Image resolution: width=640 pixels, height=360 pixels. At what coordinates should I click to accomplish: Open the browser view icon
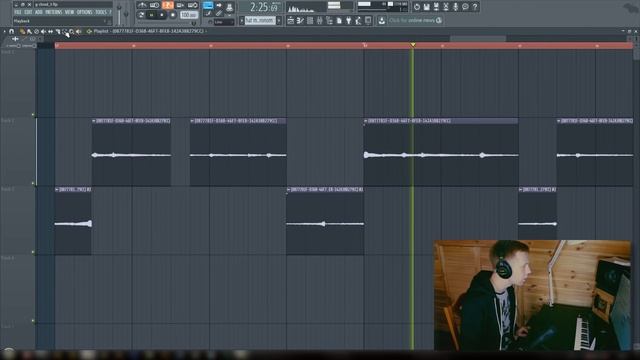coord(329,20)
